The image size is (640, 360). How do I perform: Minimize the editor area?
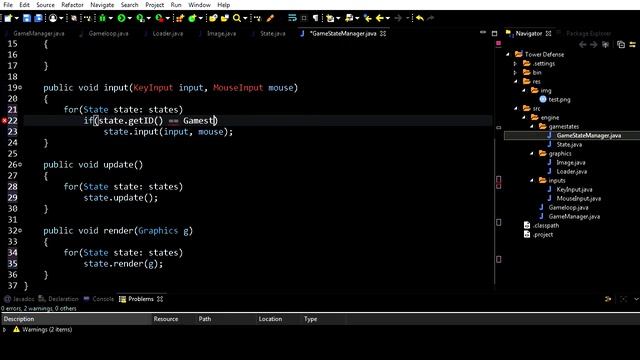pyautogui.click(x=483, y=32)
